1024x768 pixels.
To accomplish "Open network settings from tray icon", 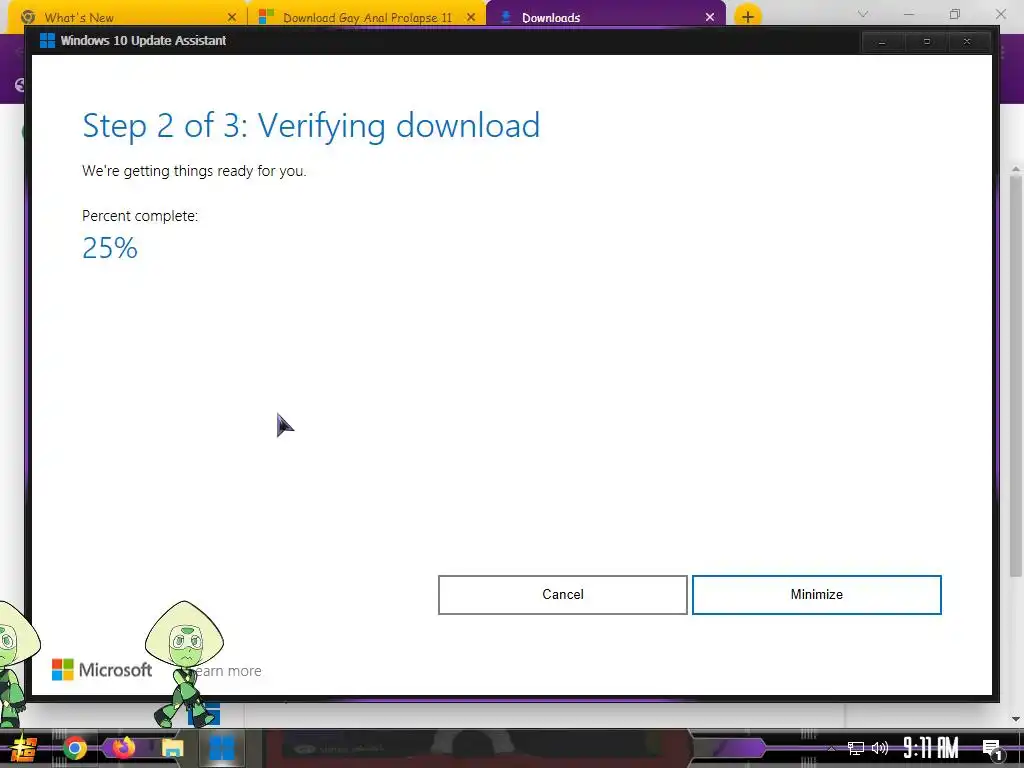I will 856,748.
